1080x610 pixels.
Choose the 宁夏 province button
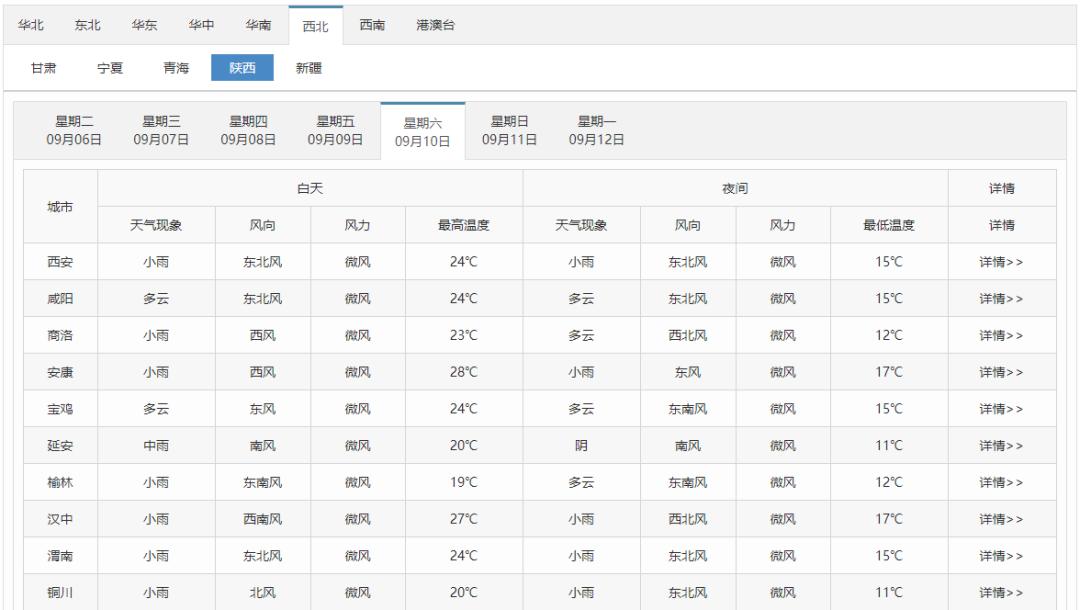(109, 69)
